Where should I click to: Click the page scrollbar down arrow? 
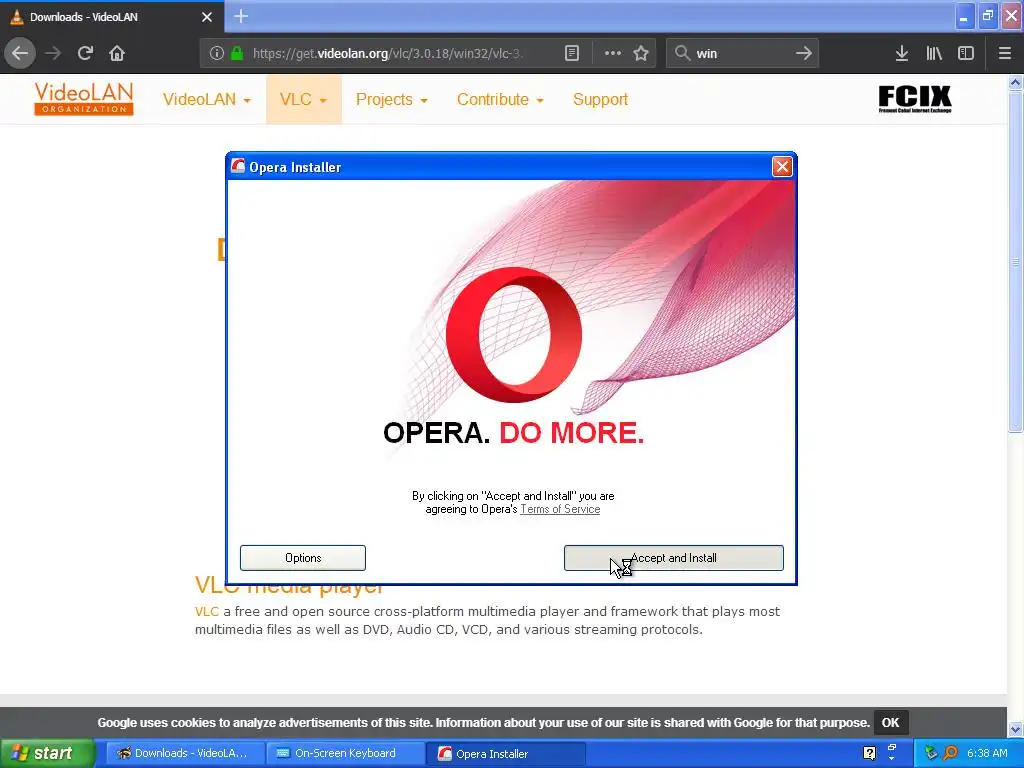(1016, 729)
